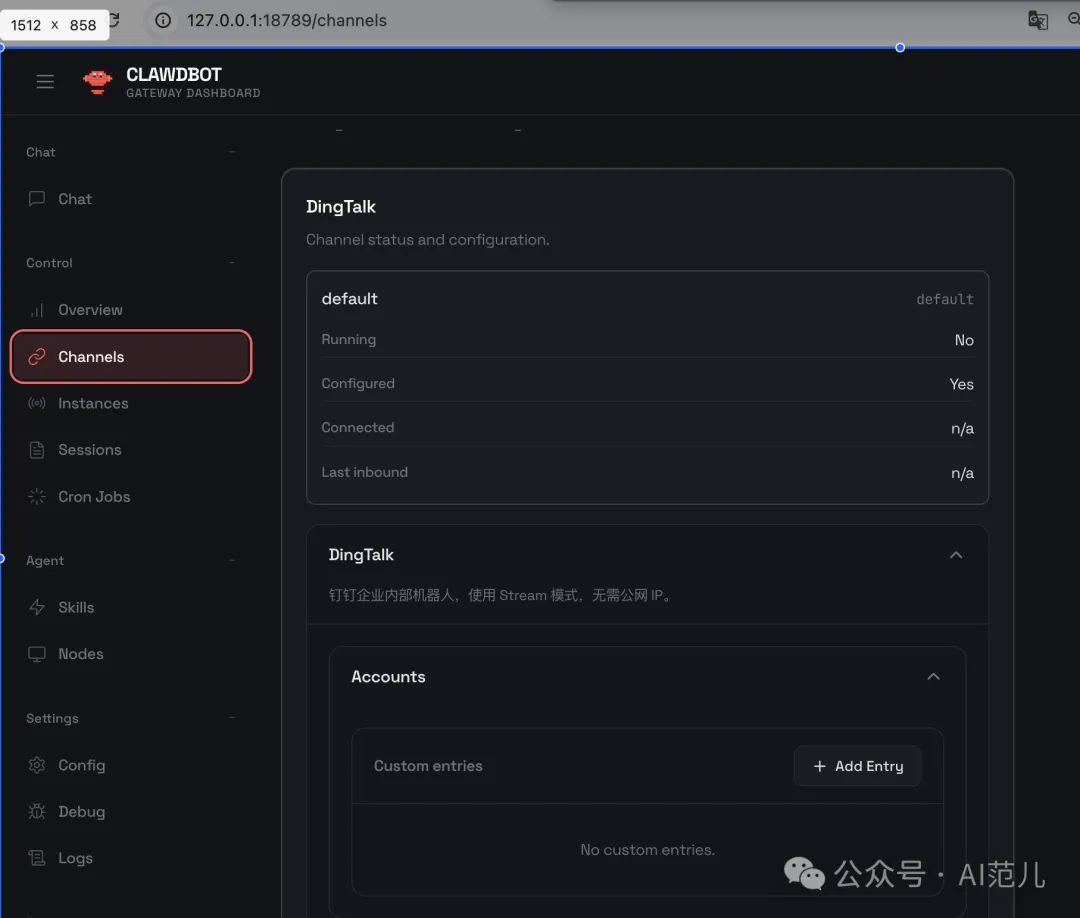
Task: Click the Add Entry button
Action: tap(858, 766)
